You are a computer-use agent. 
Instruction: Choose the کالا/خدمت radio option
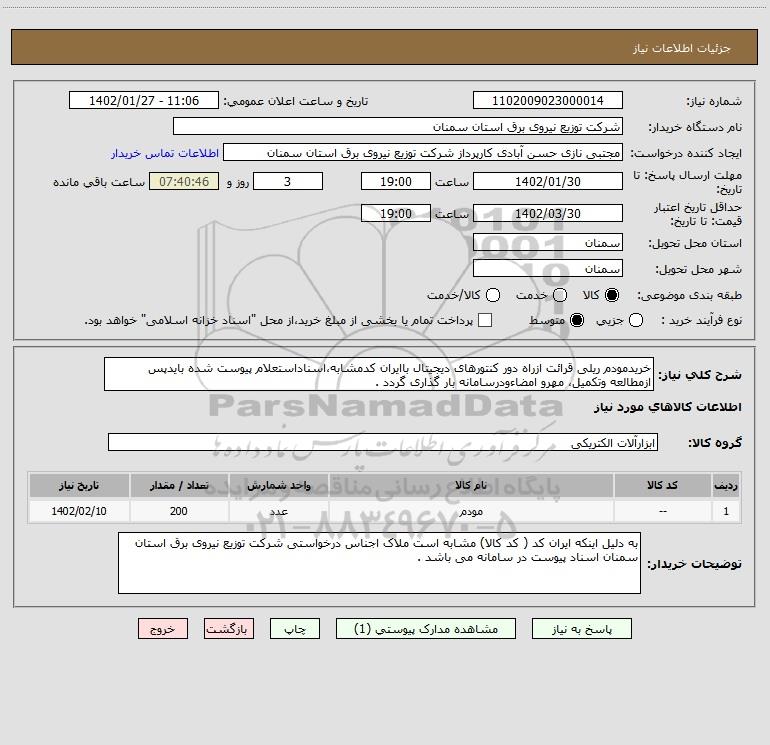(493, 295)
